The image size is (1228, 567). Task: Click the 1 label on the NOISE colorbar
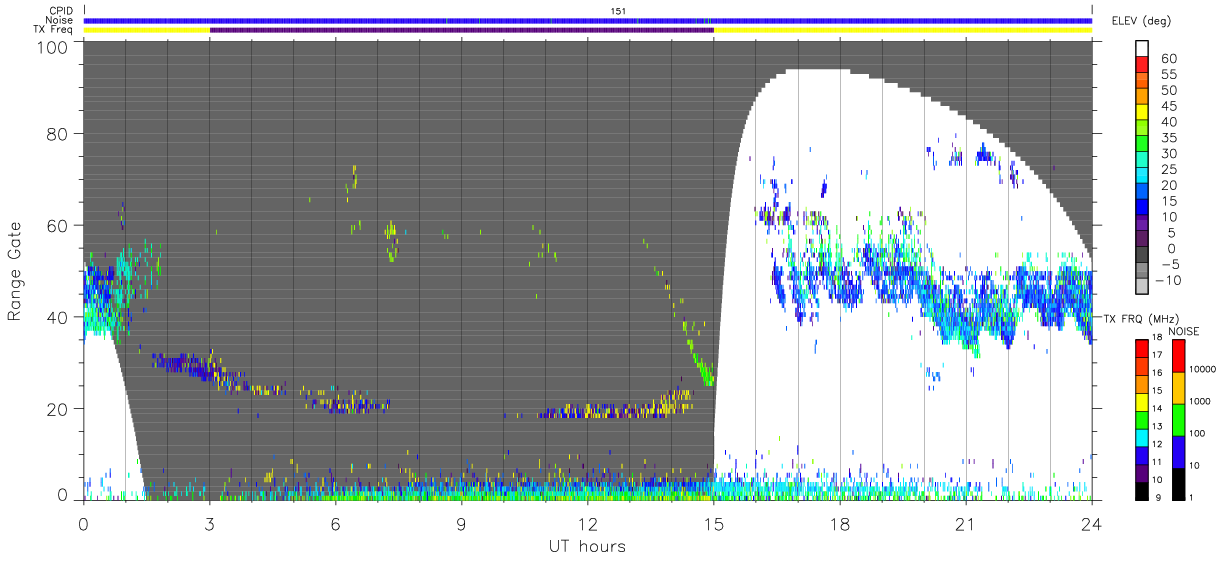pos(1193,497)
